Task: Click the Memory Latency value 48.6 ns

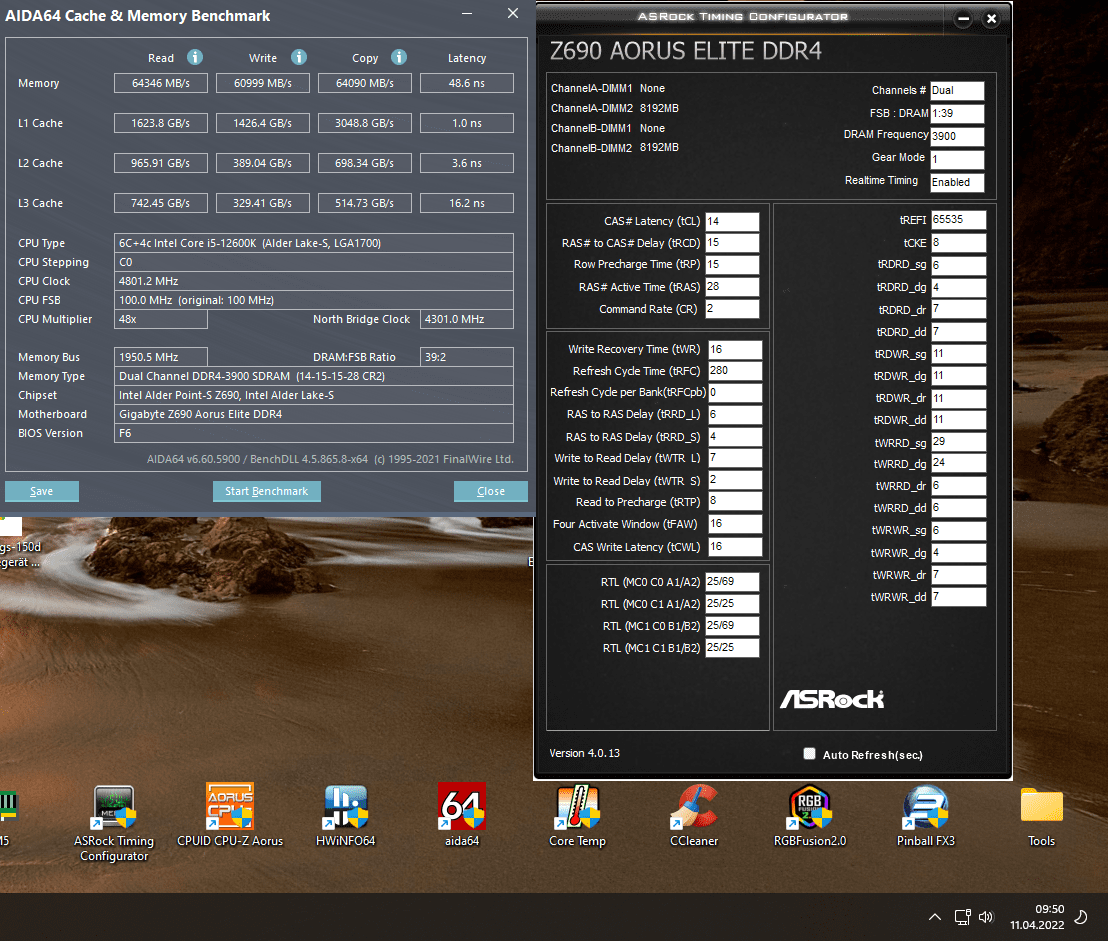Action: pyautogui.click(x=466, y=83)
